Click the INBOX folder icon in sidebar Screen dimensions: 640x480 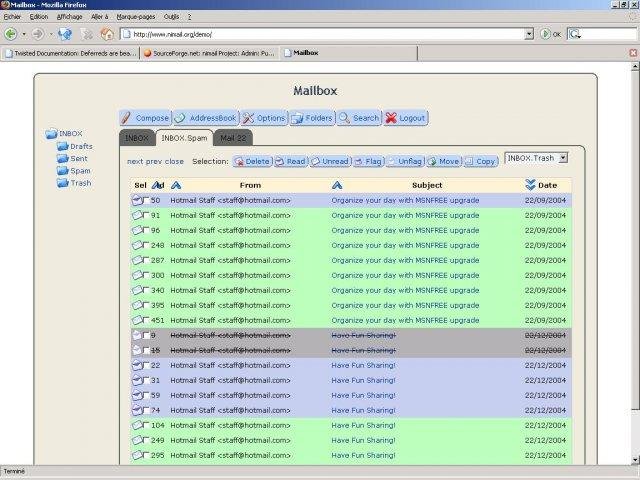point(51,133)
